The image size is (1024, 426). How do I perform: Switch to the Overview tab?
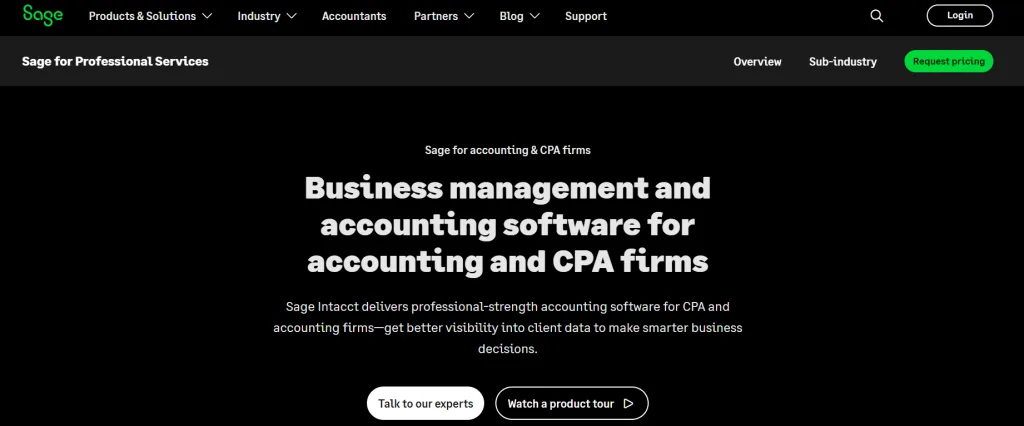click(757, 62)
